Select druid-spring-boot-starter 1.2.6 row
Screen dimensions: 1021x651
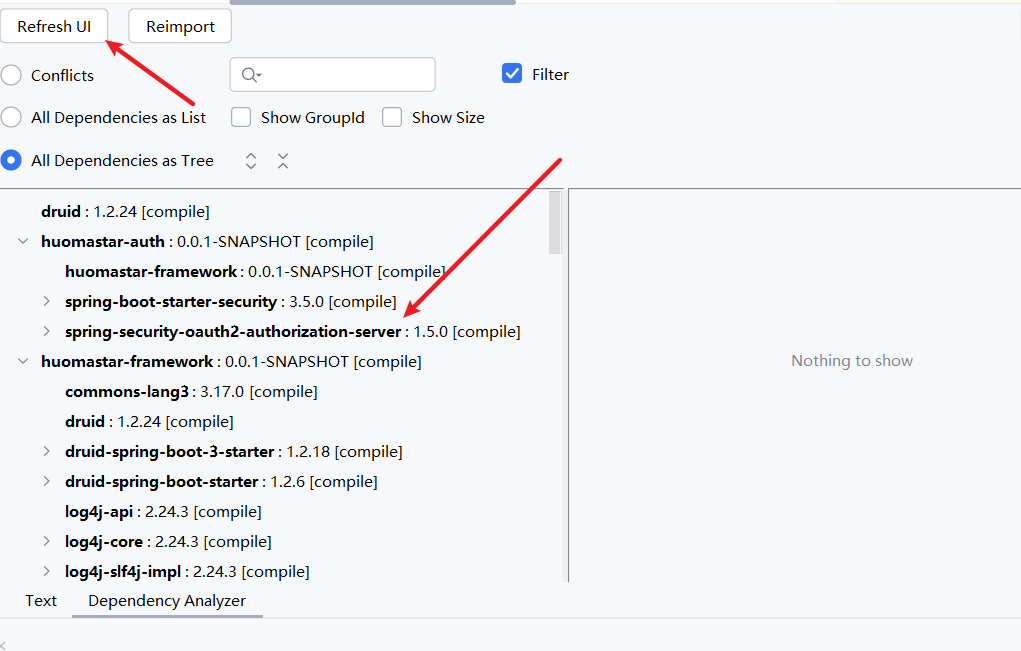pos(221,481)
